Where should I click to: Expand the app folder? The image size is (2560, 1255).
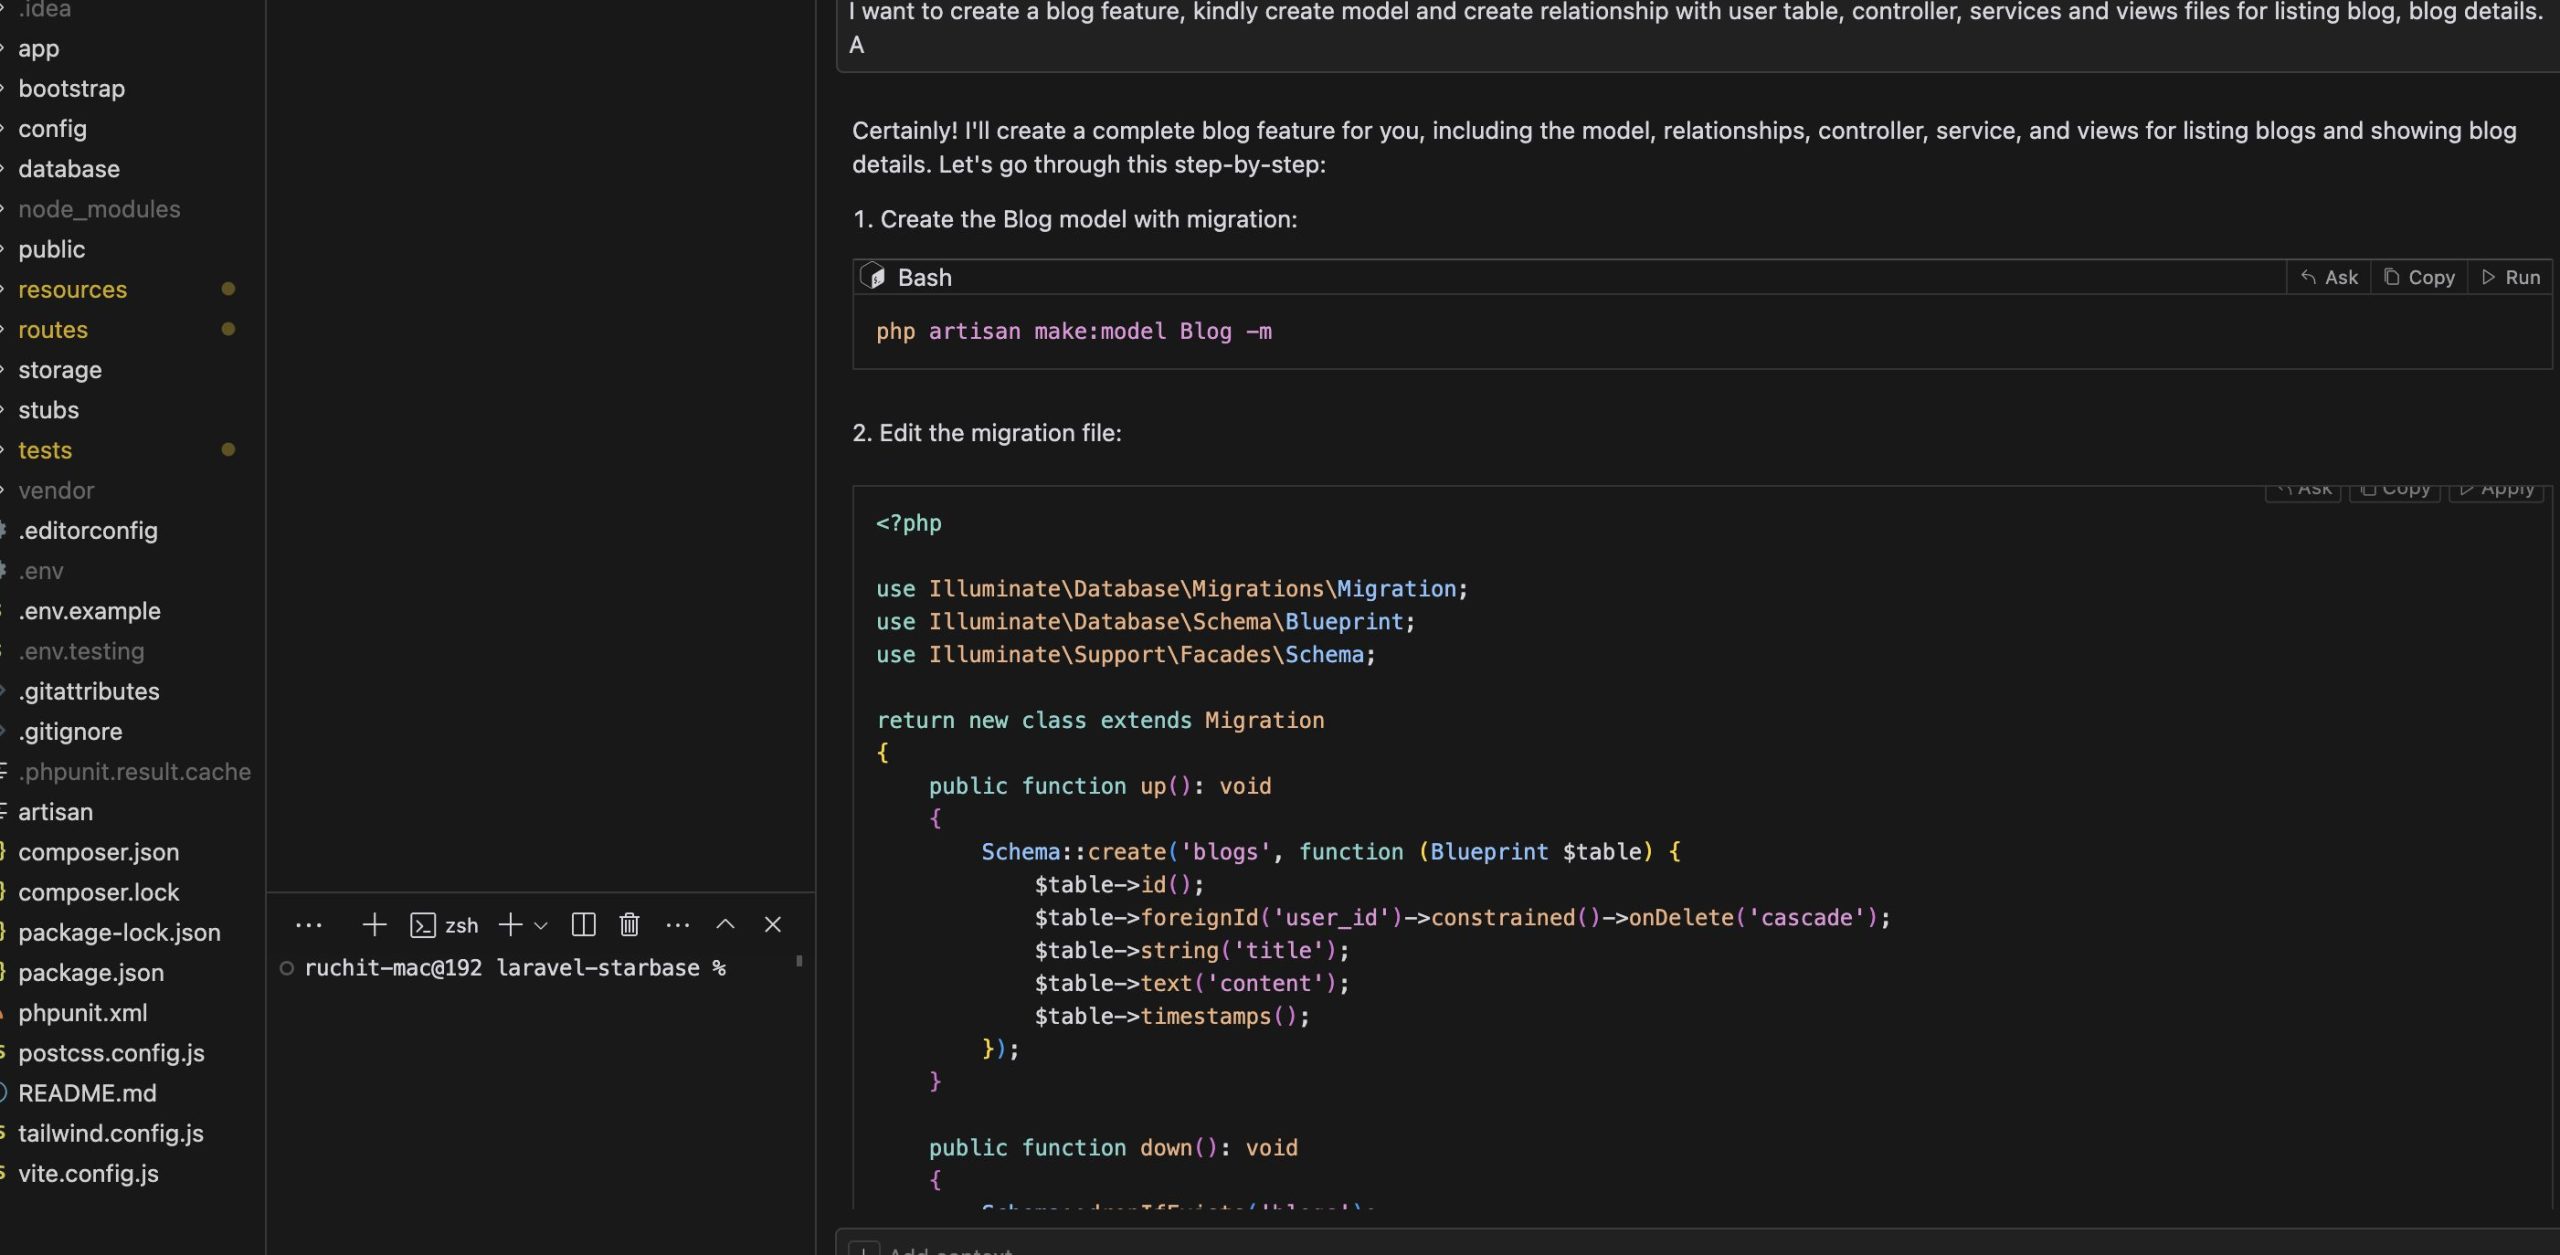pos(37,48)
